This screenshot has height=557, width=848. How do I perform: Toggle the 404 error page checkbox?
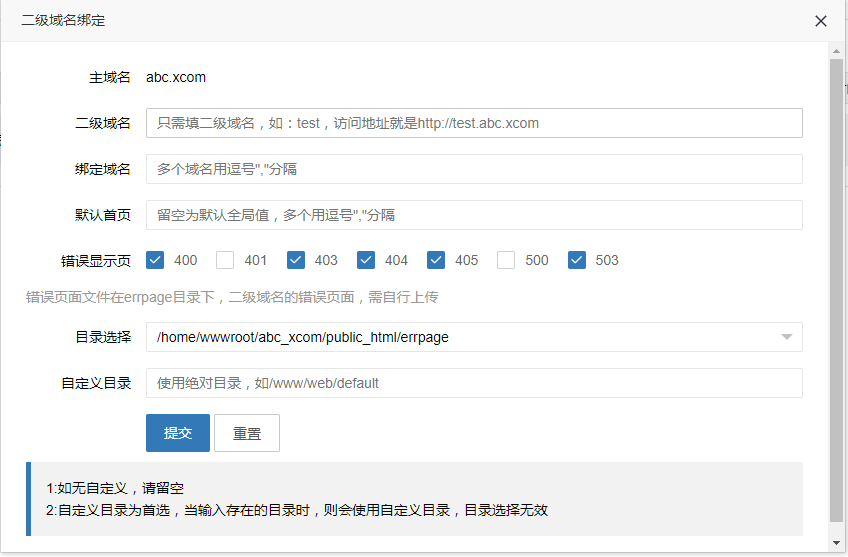point(366,260)
